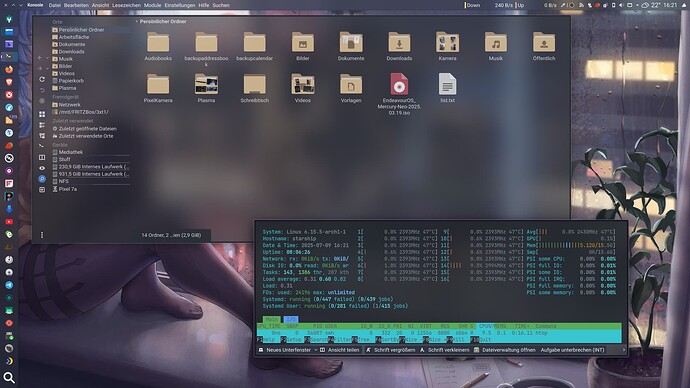Image resolution: width=690 pixels, height=388 pixels.
Task: Open the Bearbeiten menu
Action: pyautogui.click(x=76, y=5)
